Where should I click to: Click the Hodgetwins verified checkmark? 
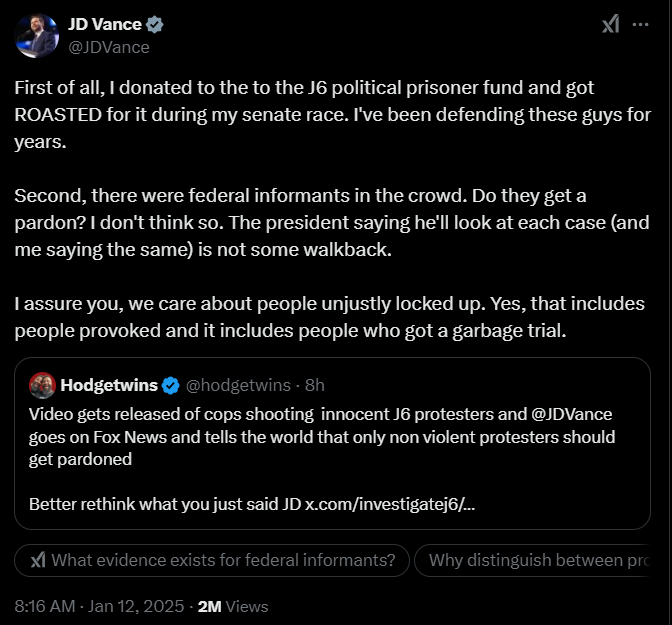pyautogui.click(x=171, y=385)
